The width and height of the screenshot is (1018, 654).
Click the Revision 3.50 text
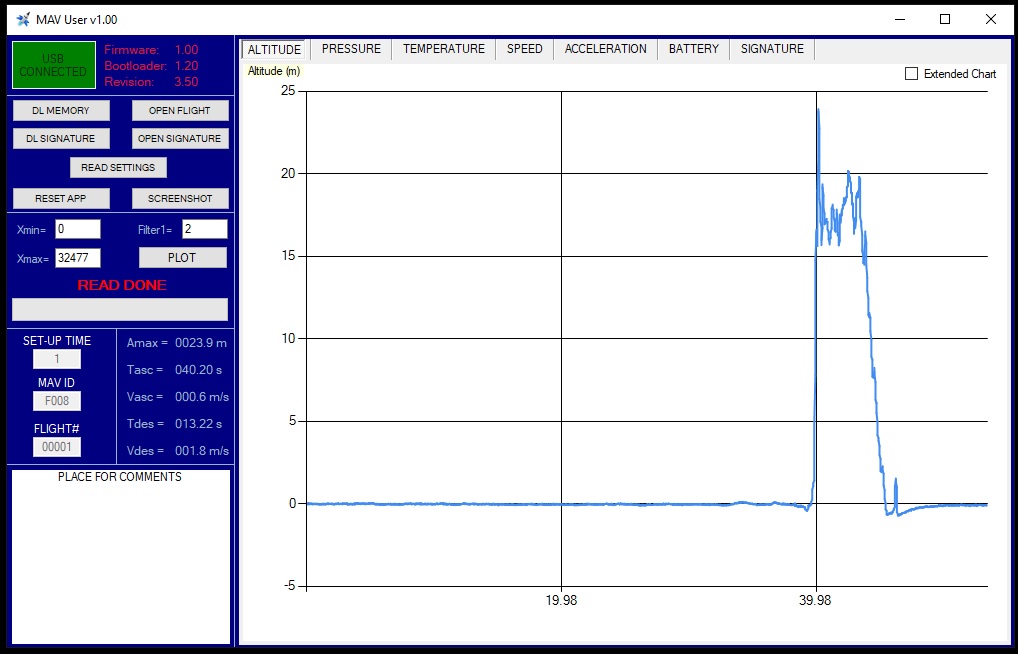tap(186, 82)
